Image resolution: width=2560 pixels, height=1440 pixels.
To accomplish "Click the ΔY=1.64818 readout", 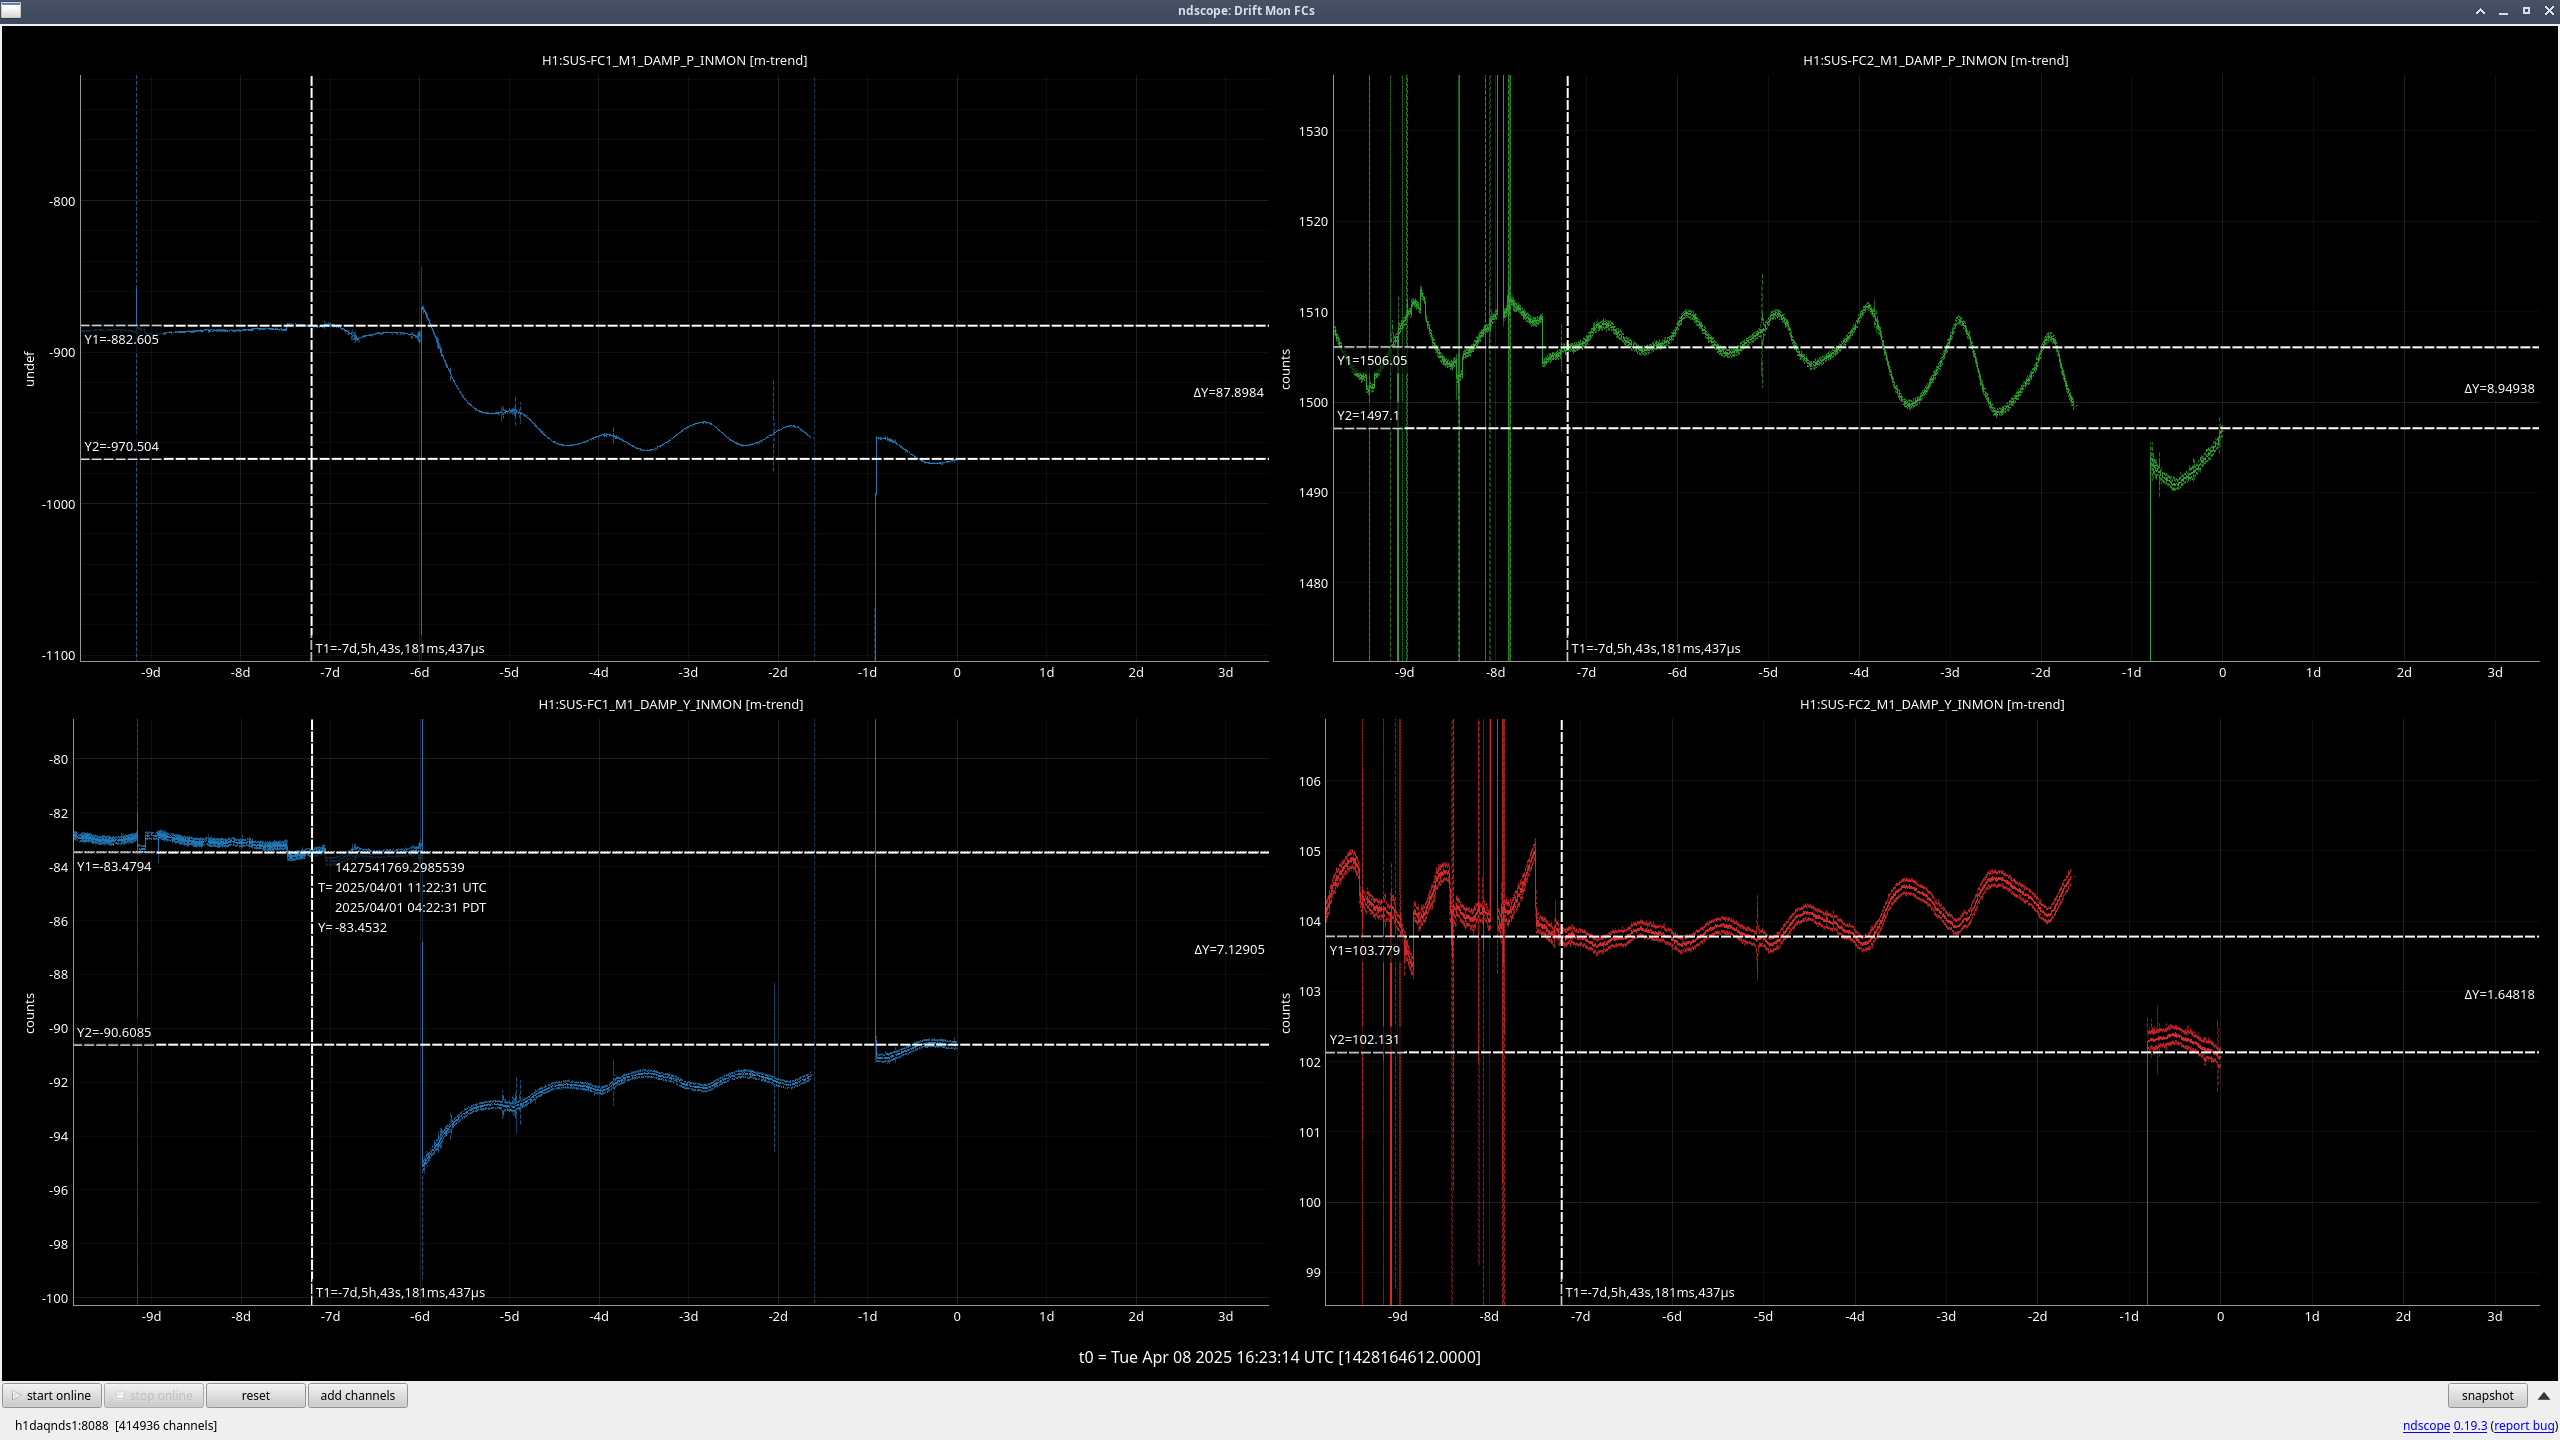I will 2499,995.
